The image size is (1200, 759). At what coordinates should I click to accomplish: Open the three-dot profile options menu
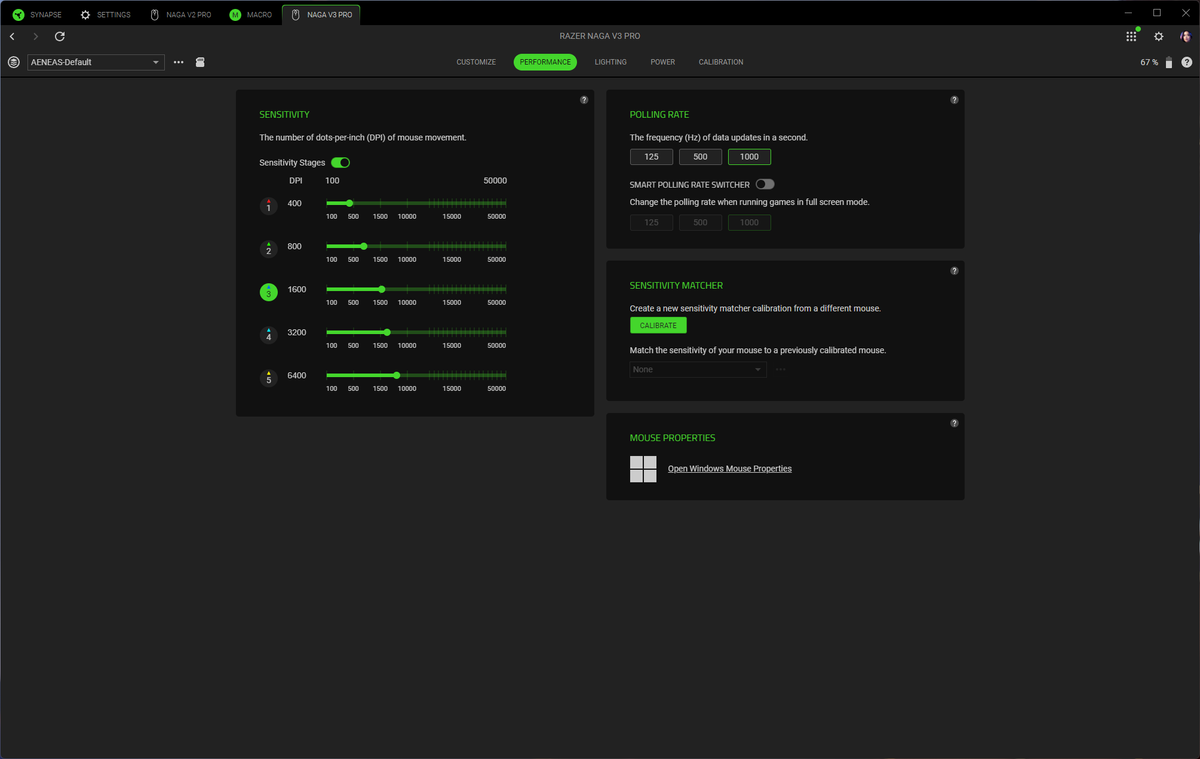179,62
